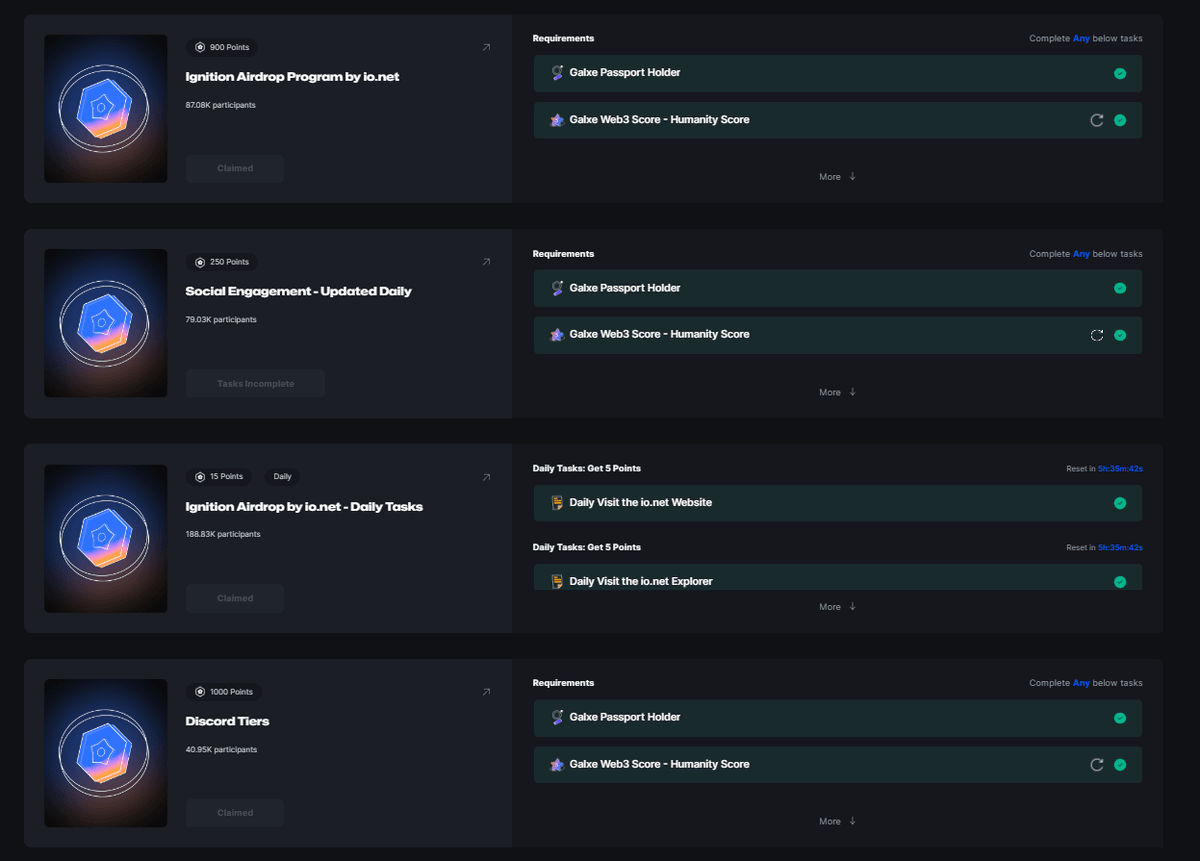Click document icon beside Daily Visit the io.net Website
Image resolution: width=1200 pixels, height=861 pixels.
pos(557,503)
